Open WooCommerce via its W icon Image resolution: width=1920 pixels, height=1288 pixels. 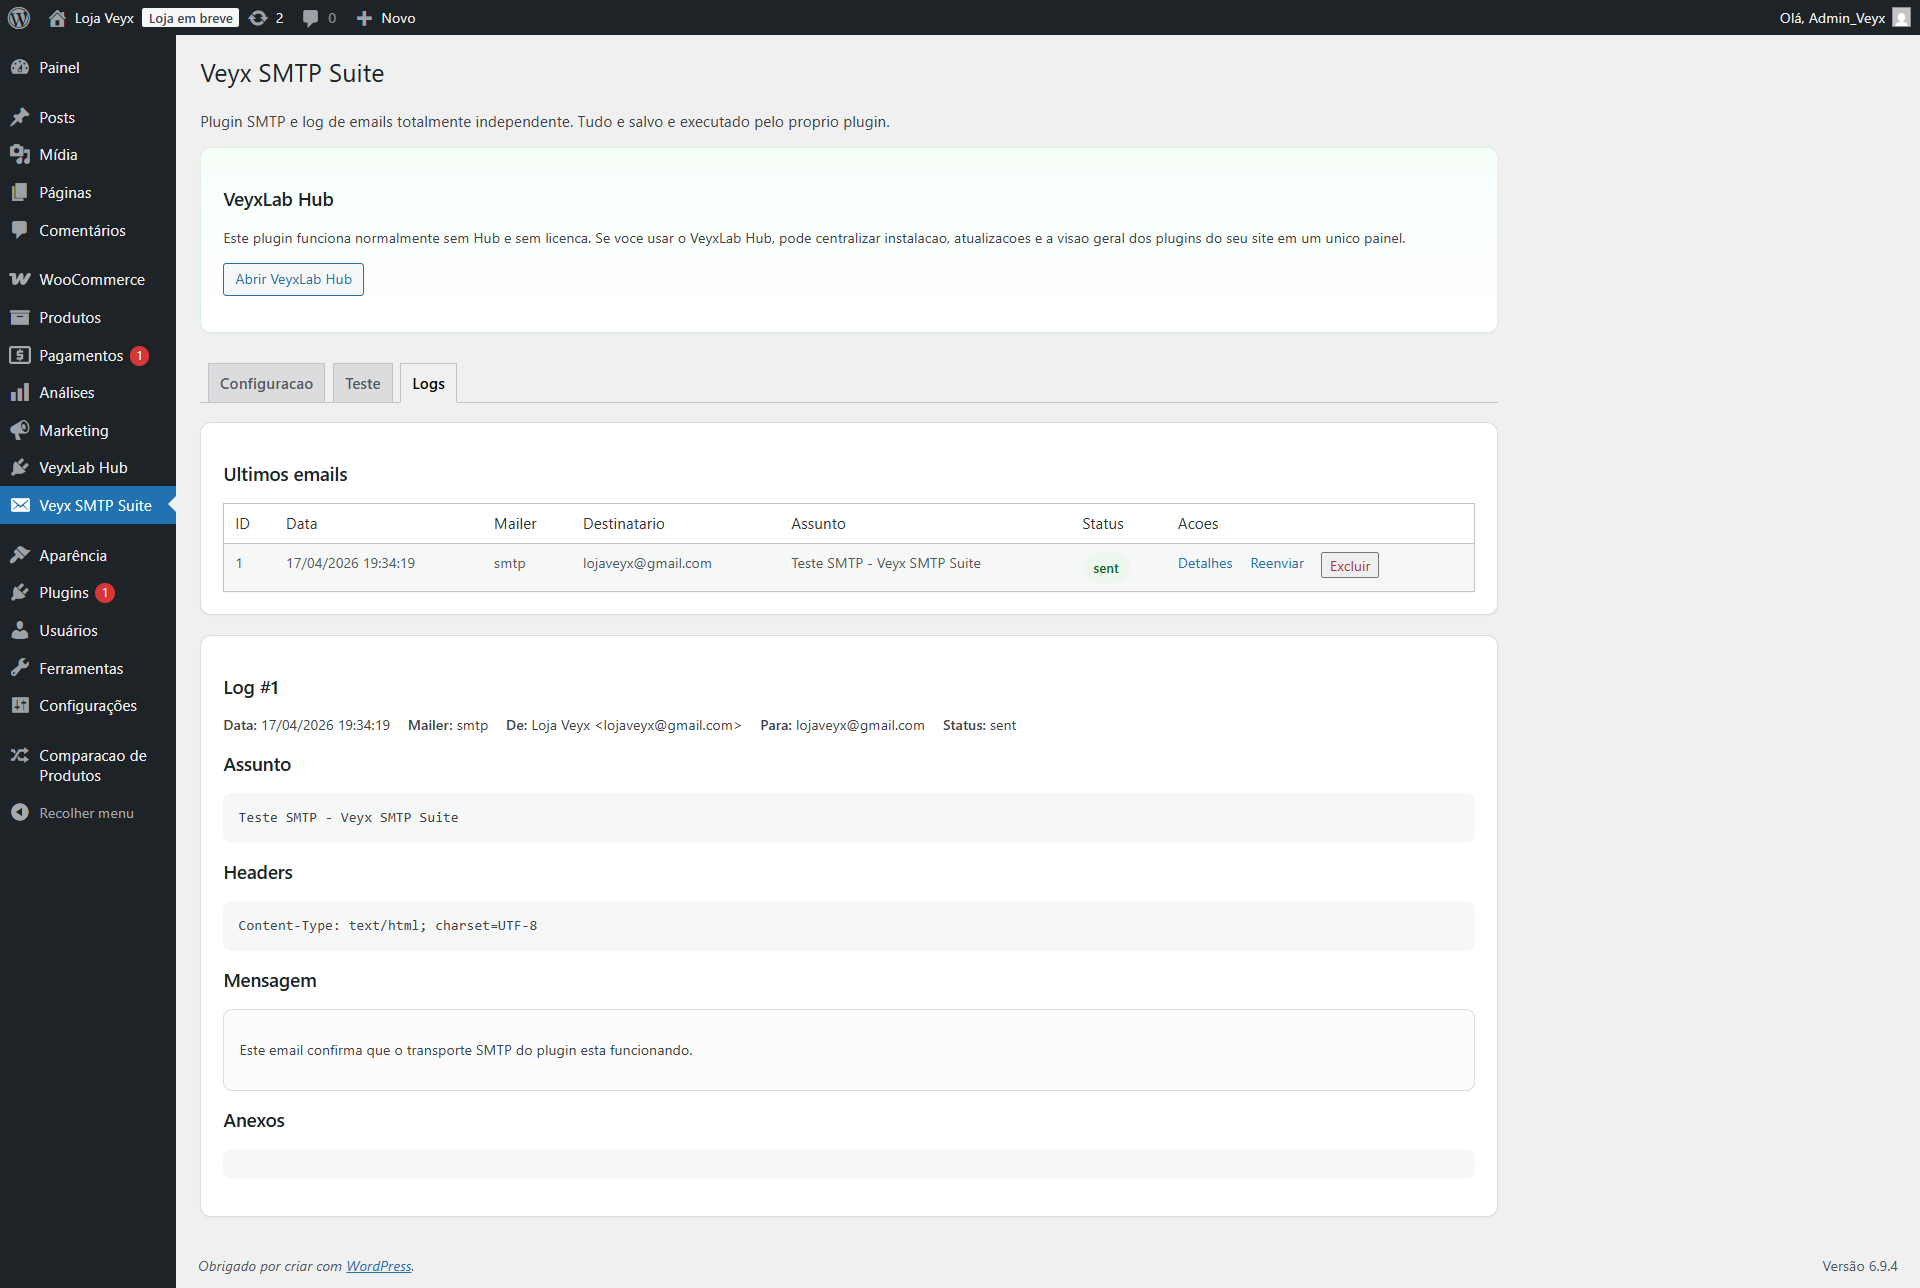pos(21,279)
